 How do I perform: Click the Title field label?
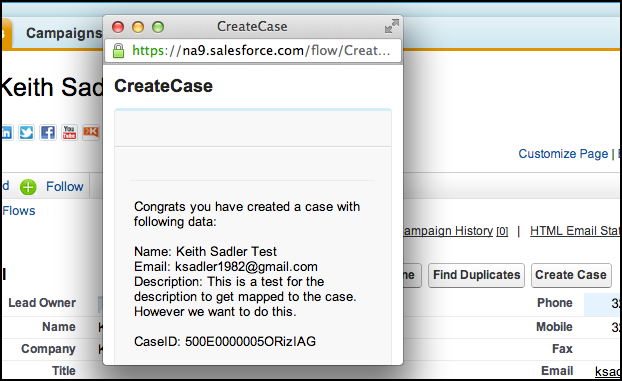pyautogui.click(x=63, y=371)
